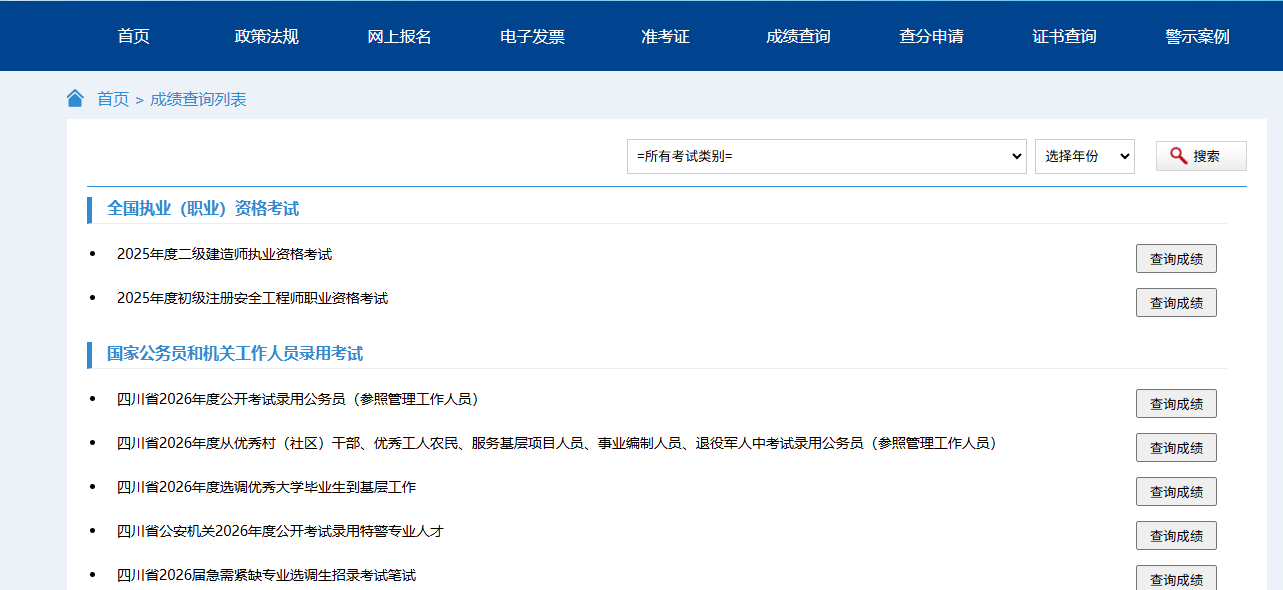Open 首页 in the top navigation

click(x=133, y=37)
